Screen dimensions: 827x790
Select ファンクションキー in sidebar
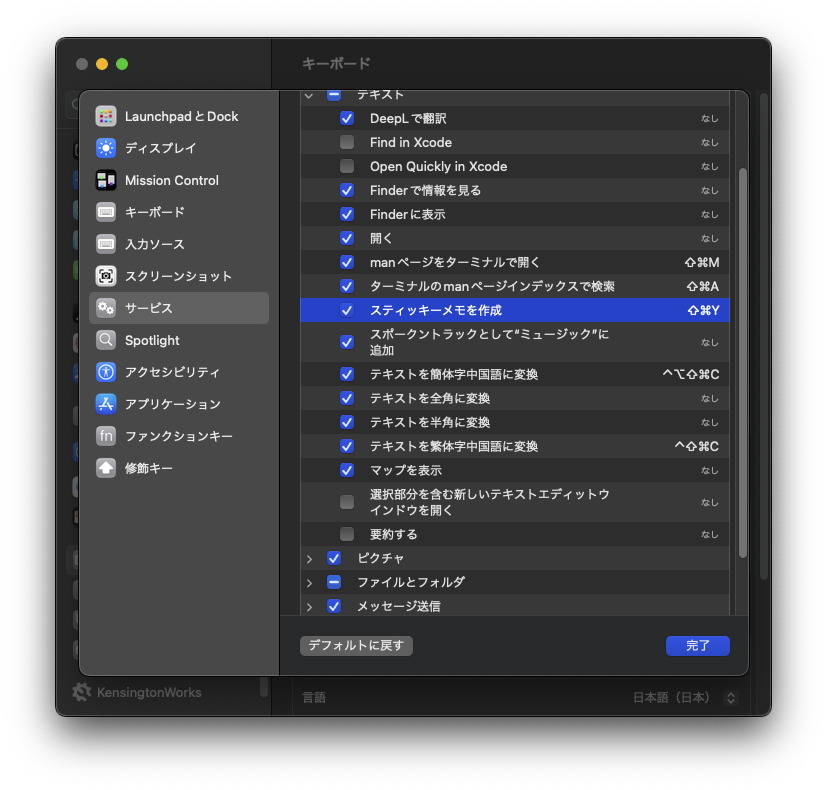pyautogui.click(x=179, y=436)
